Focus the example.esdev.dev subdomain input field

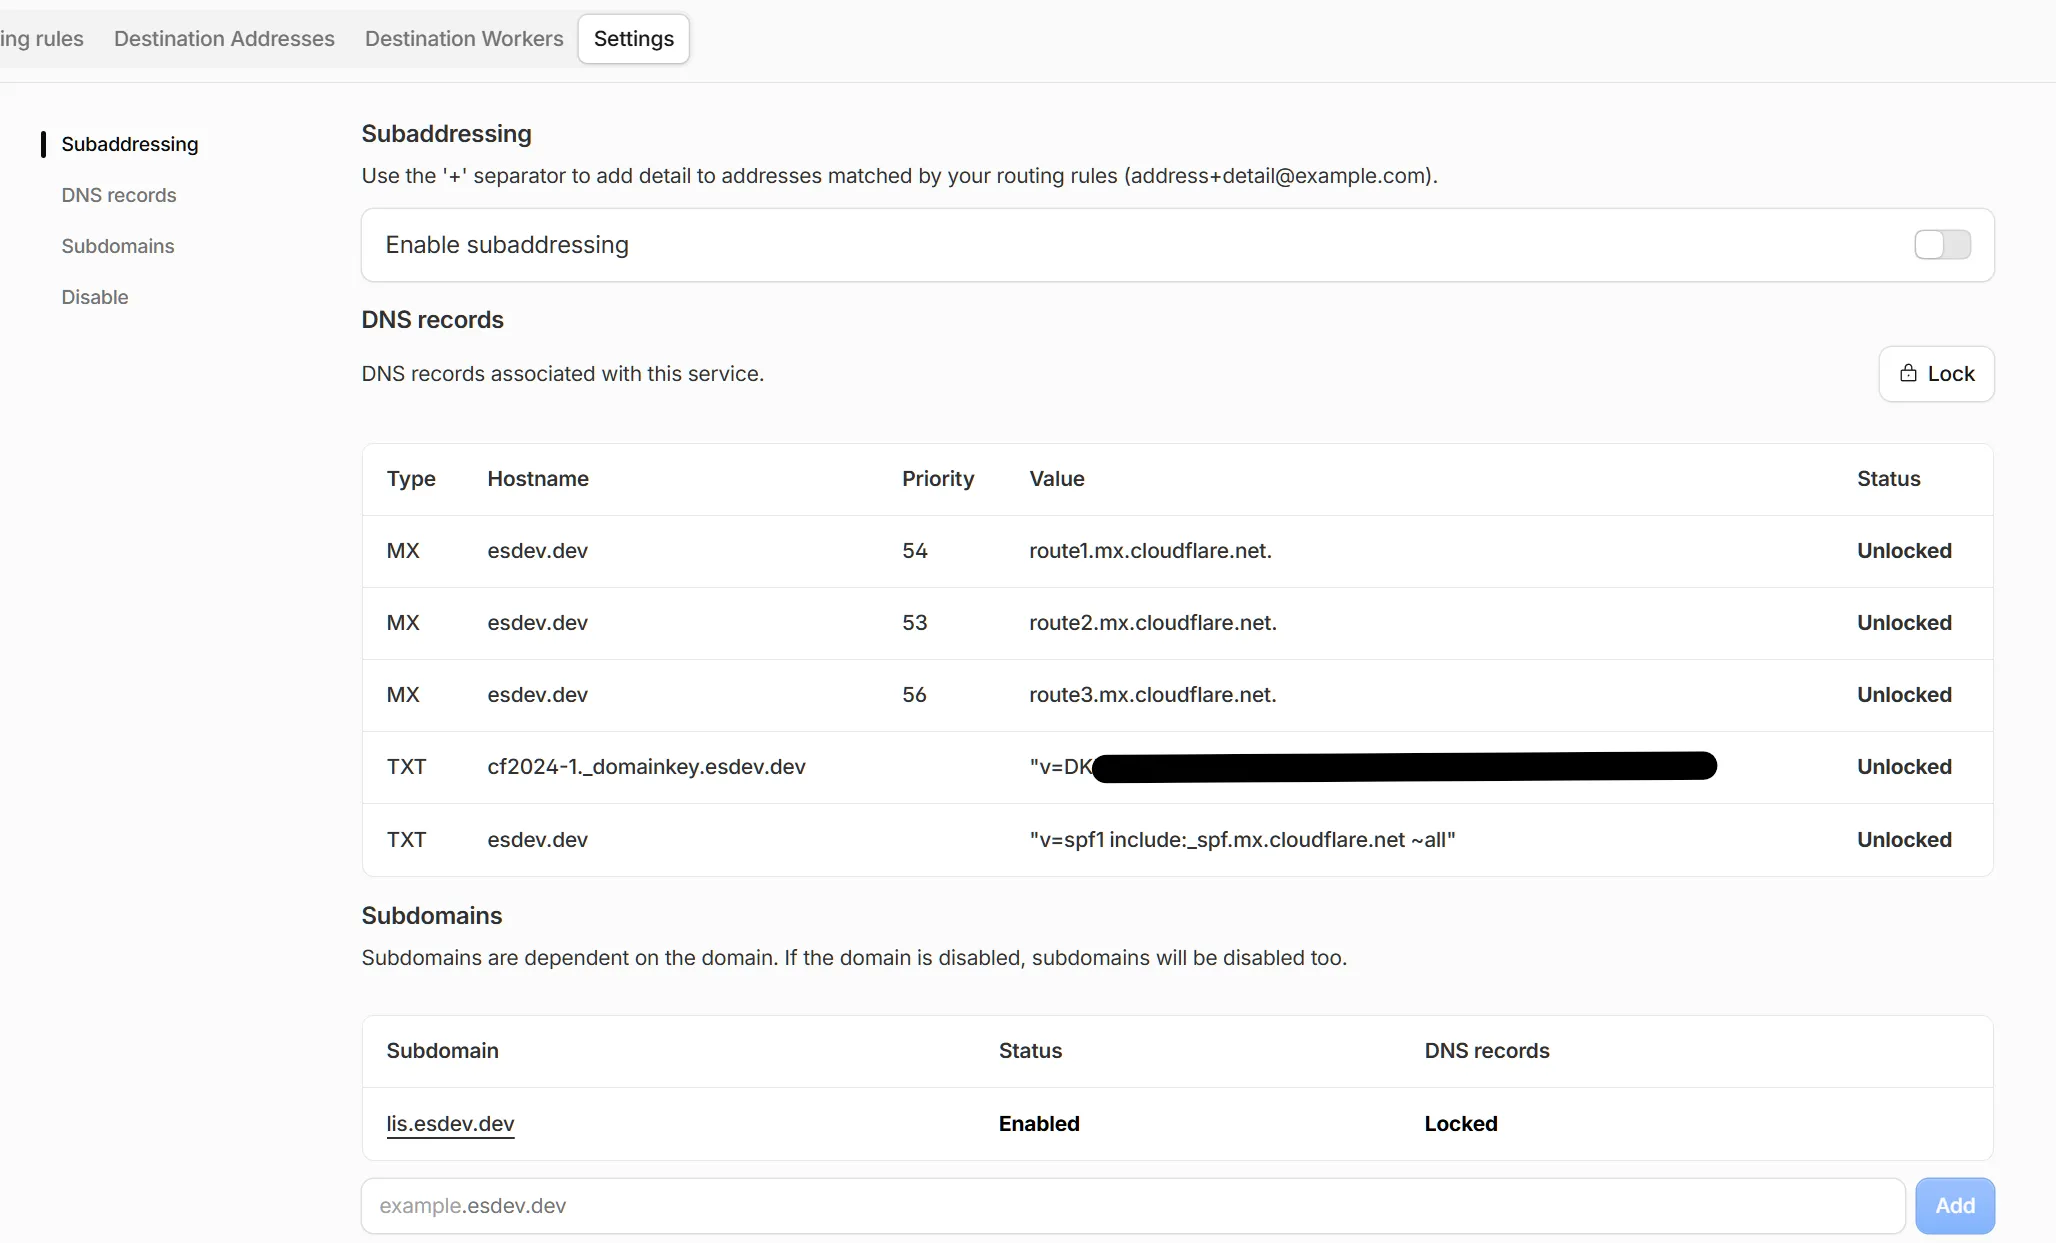coord(1133,1206)
